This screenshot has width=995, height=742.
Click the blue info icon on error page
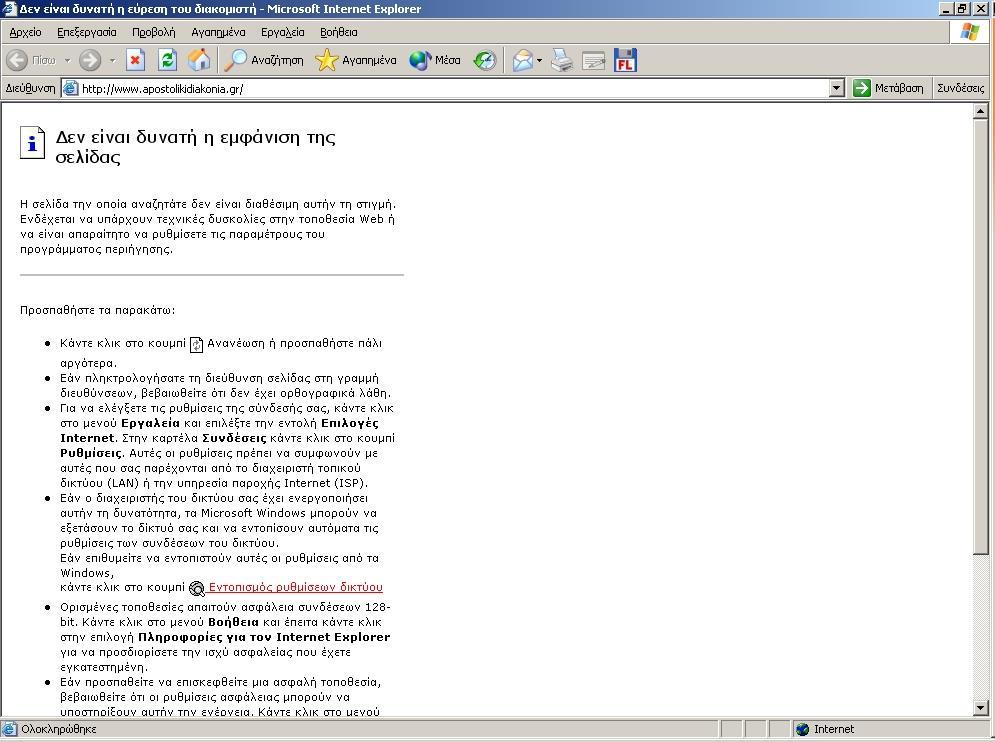tap(32, 142)
